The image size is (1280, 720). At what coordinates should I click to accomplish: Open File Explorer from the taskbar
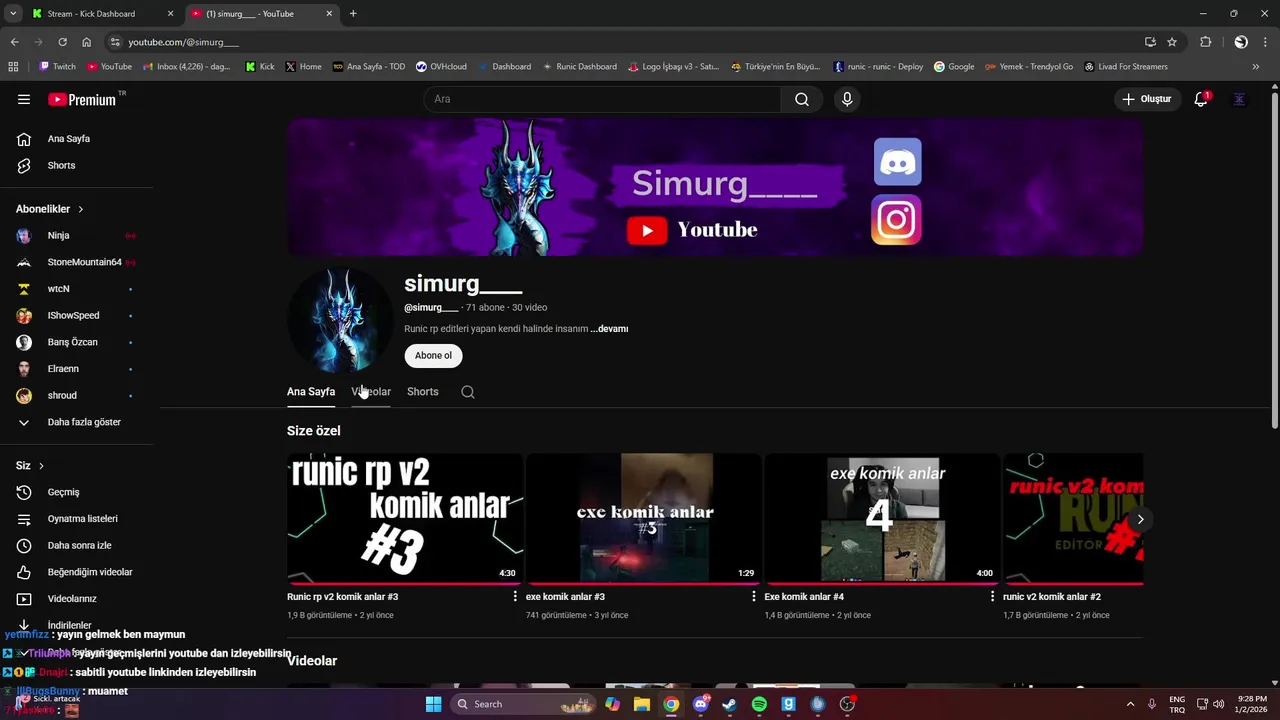(642, 704)
